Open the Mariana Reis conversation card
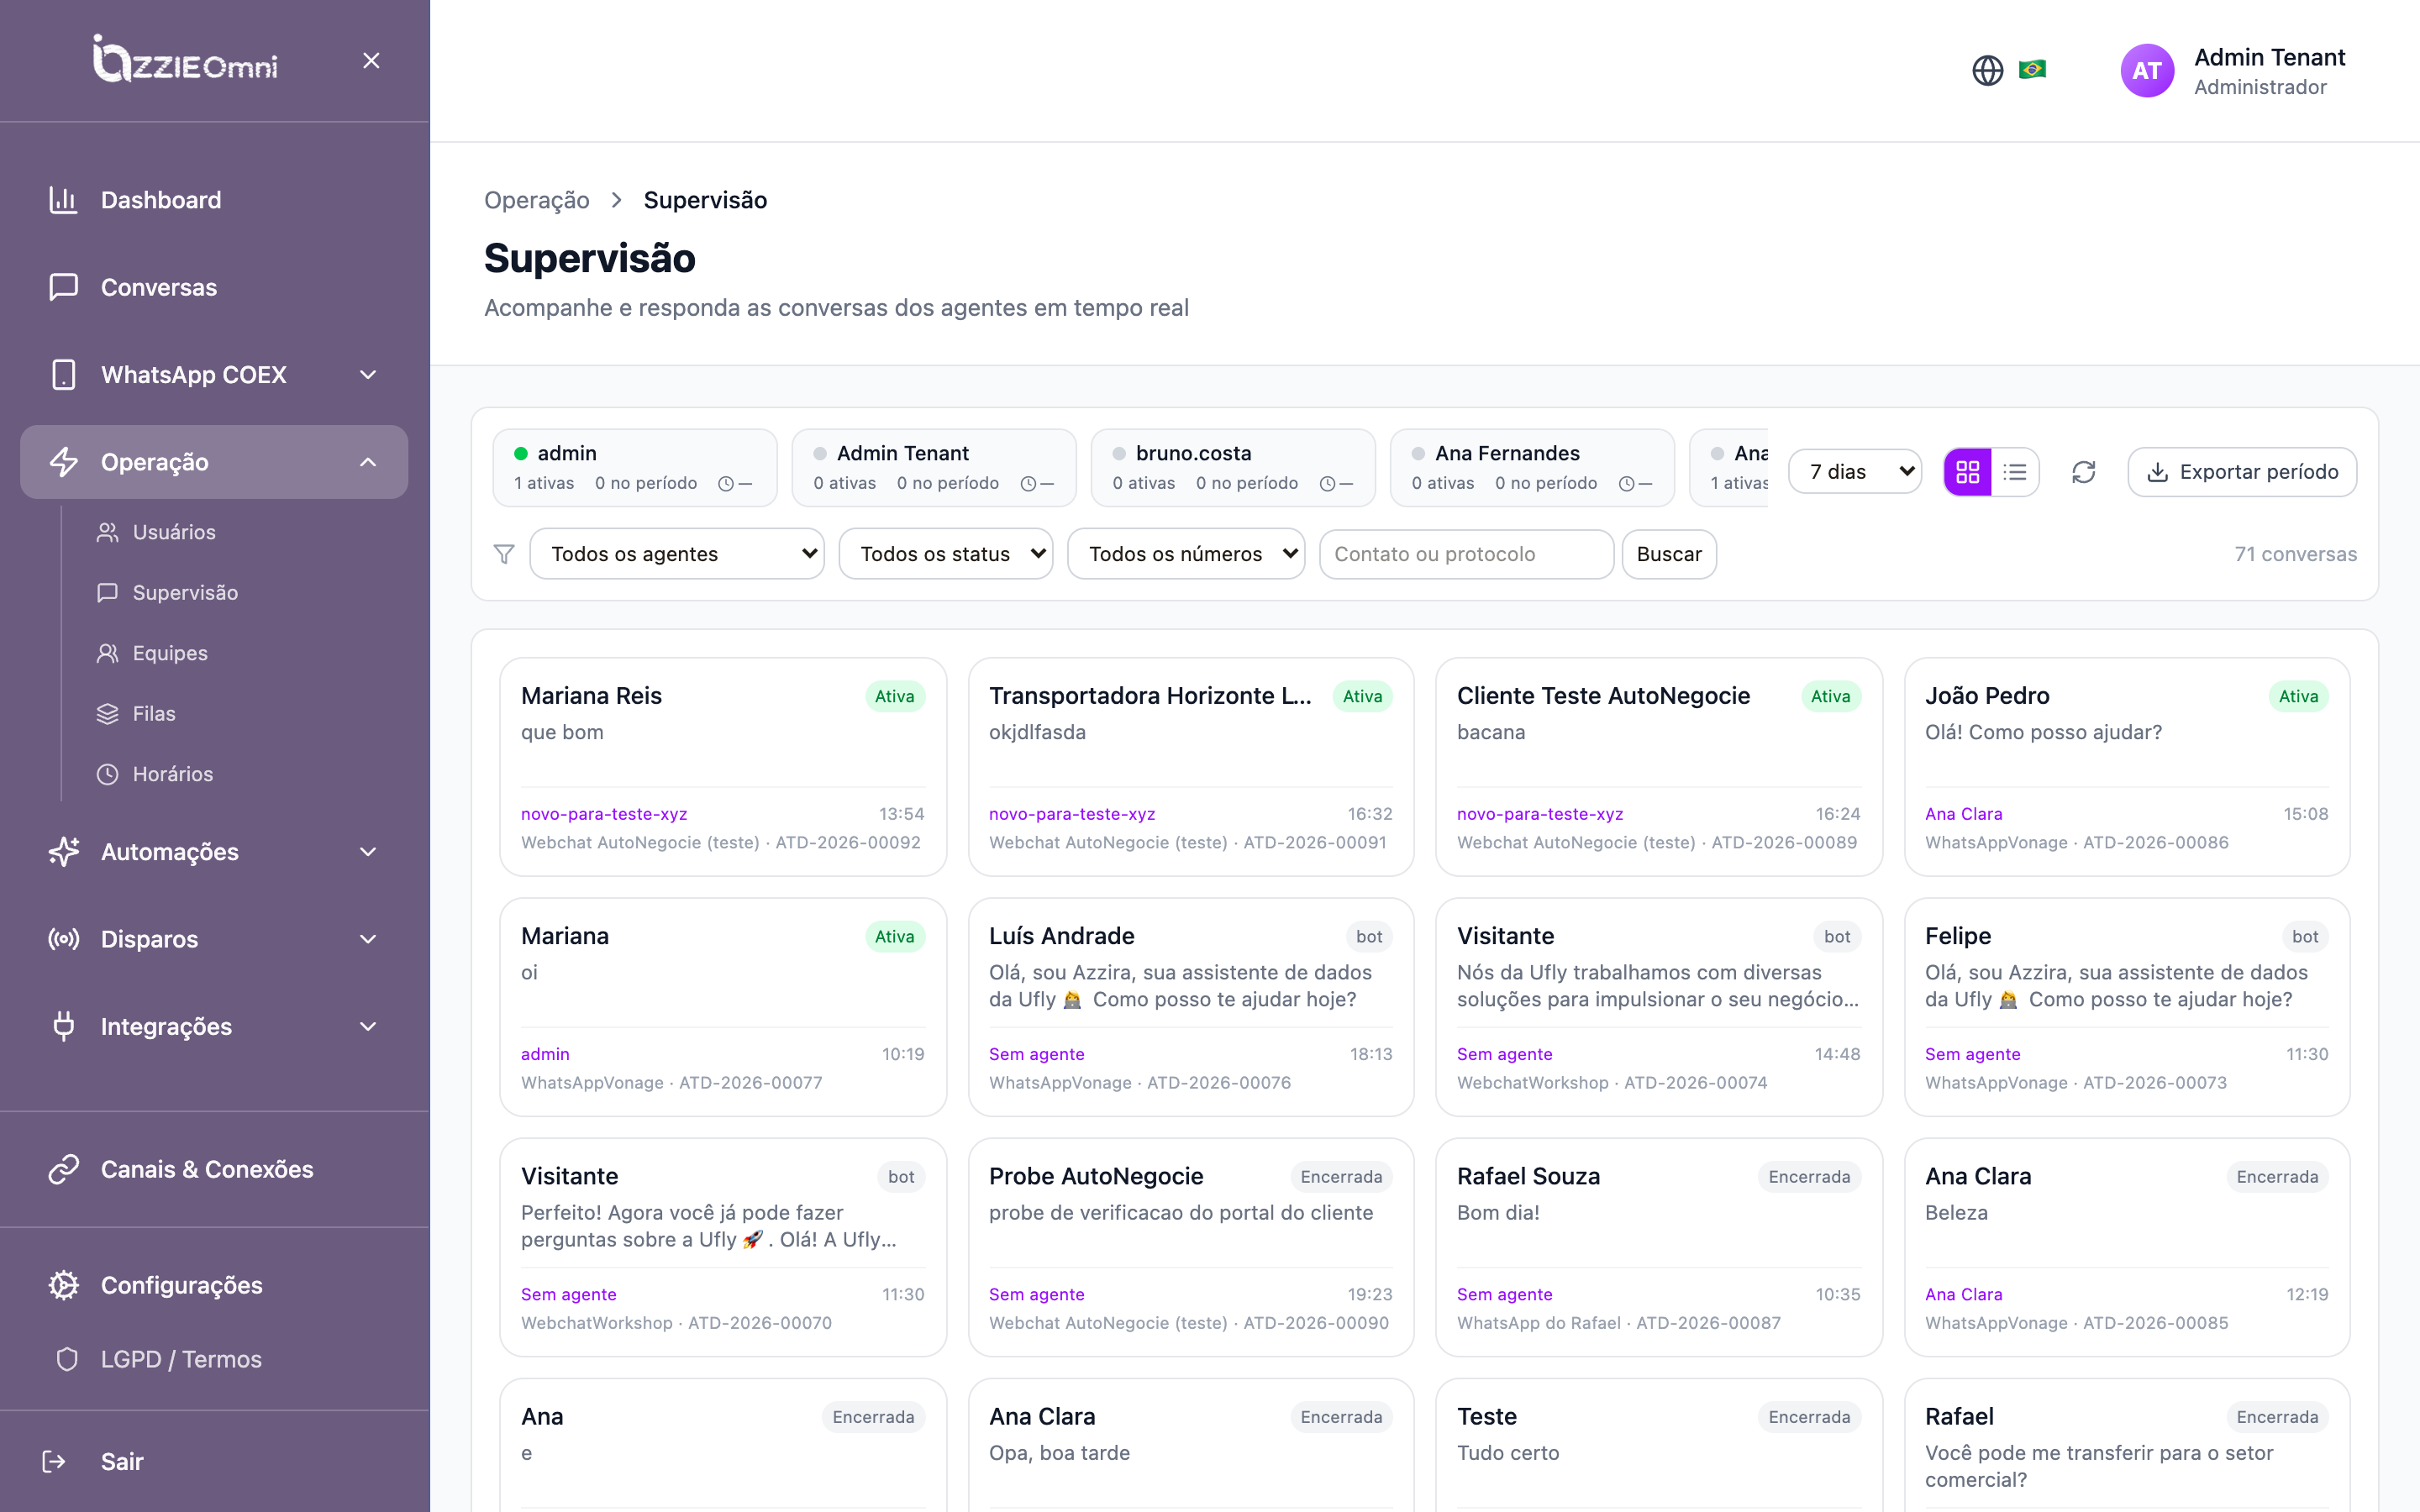The image size is (2420, 1512). click(x=723, y=767)
